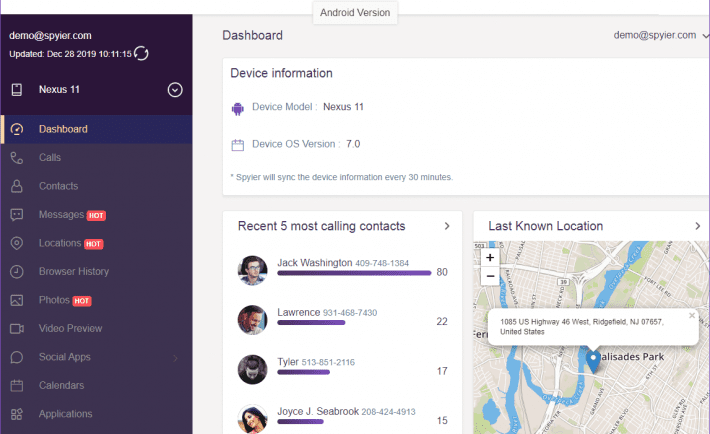Open the demo@spyier.com account dropdown at top right

click(x=661, y=35)
